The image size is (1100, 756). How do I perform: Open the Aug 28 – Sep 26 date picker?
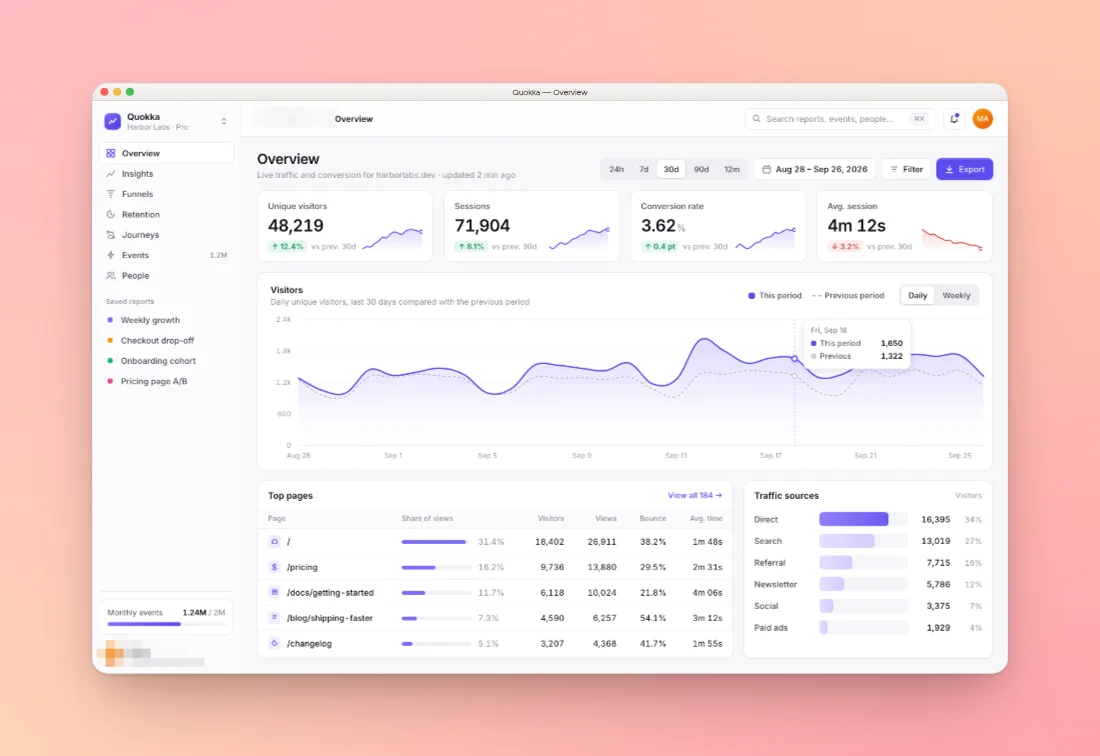point(814,170)
